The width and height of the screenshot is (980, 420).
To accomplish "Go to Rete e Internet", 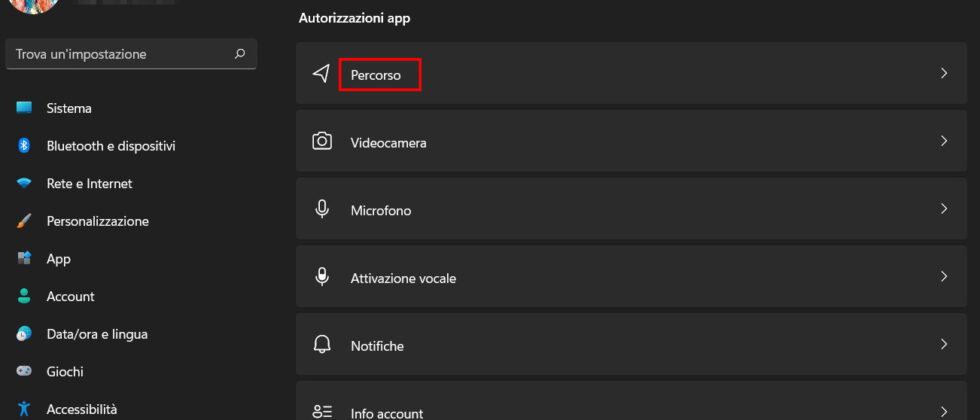I will point(89,184).
